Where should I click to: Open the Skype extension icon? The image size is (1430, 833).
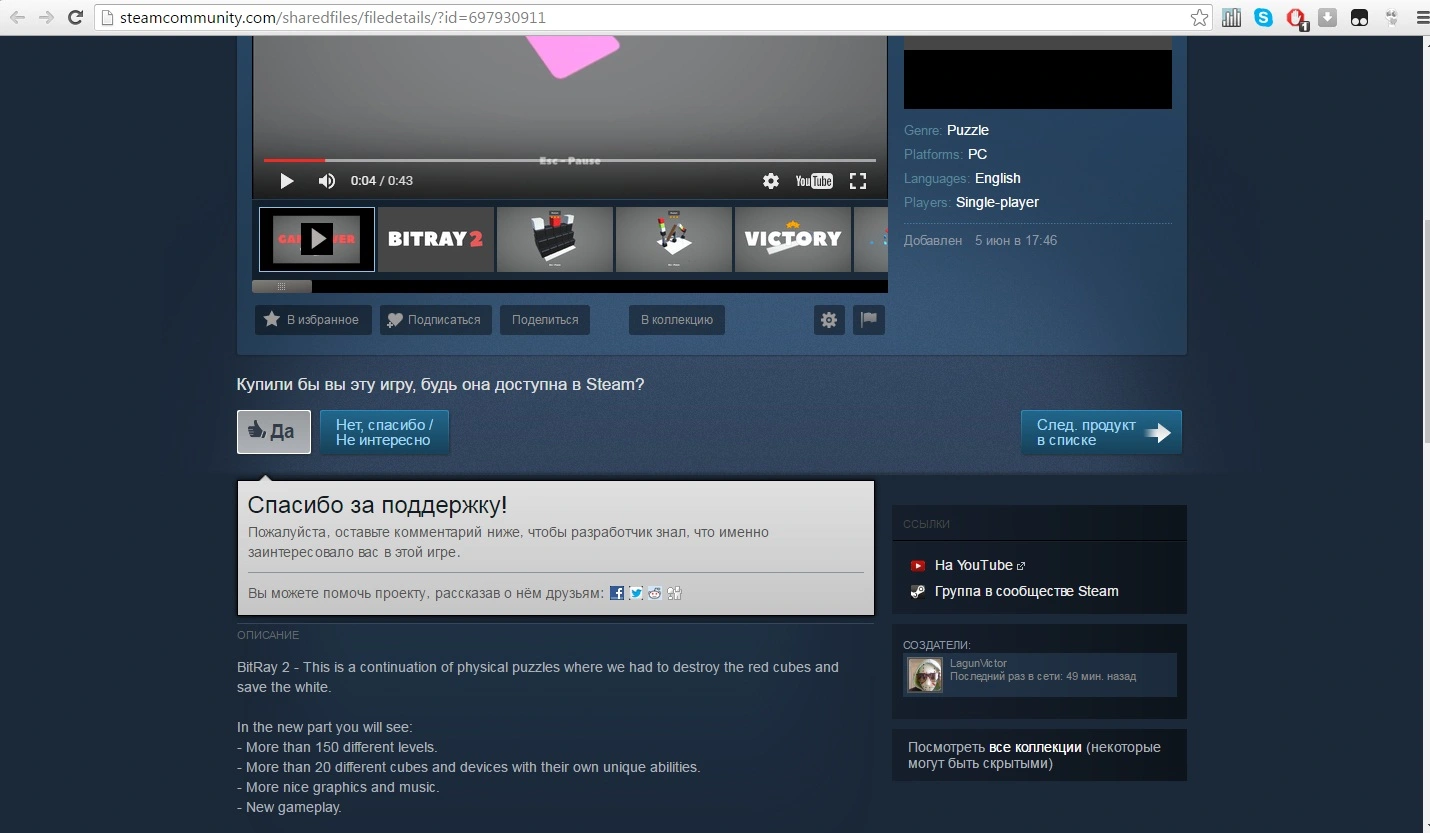pos(1264,17)
